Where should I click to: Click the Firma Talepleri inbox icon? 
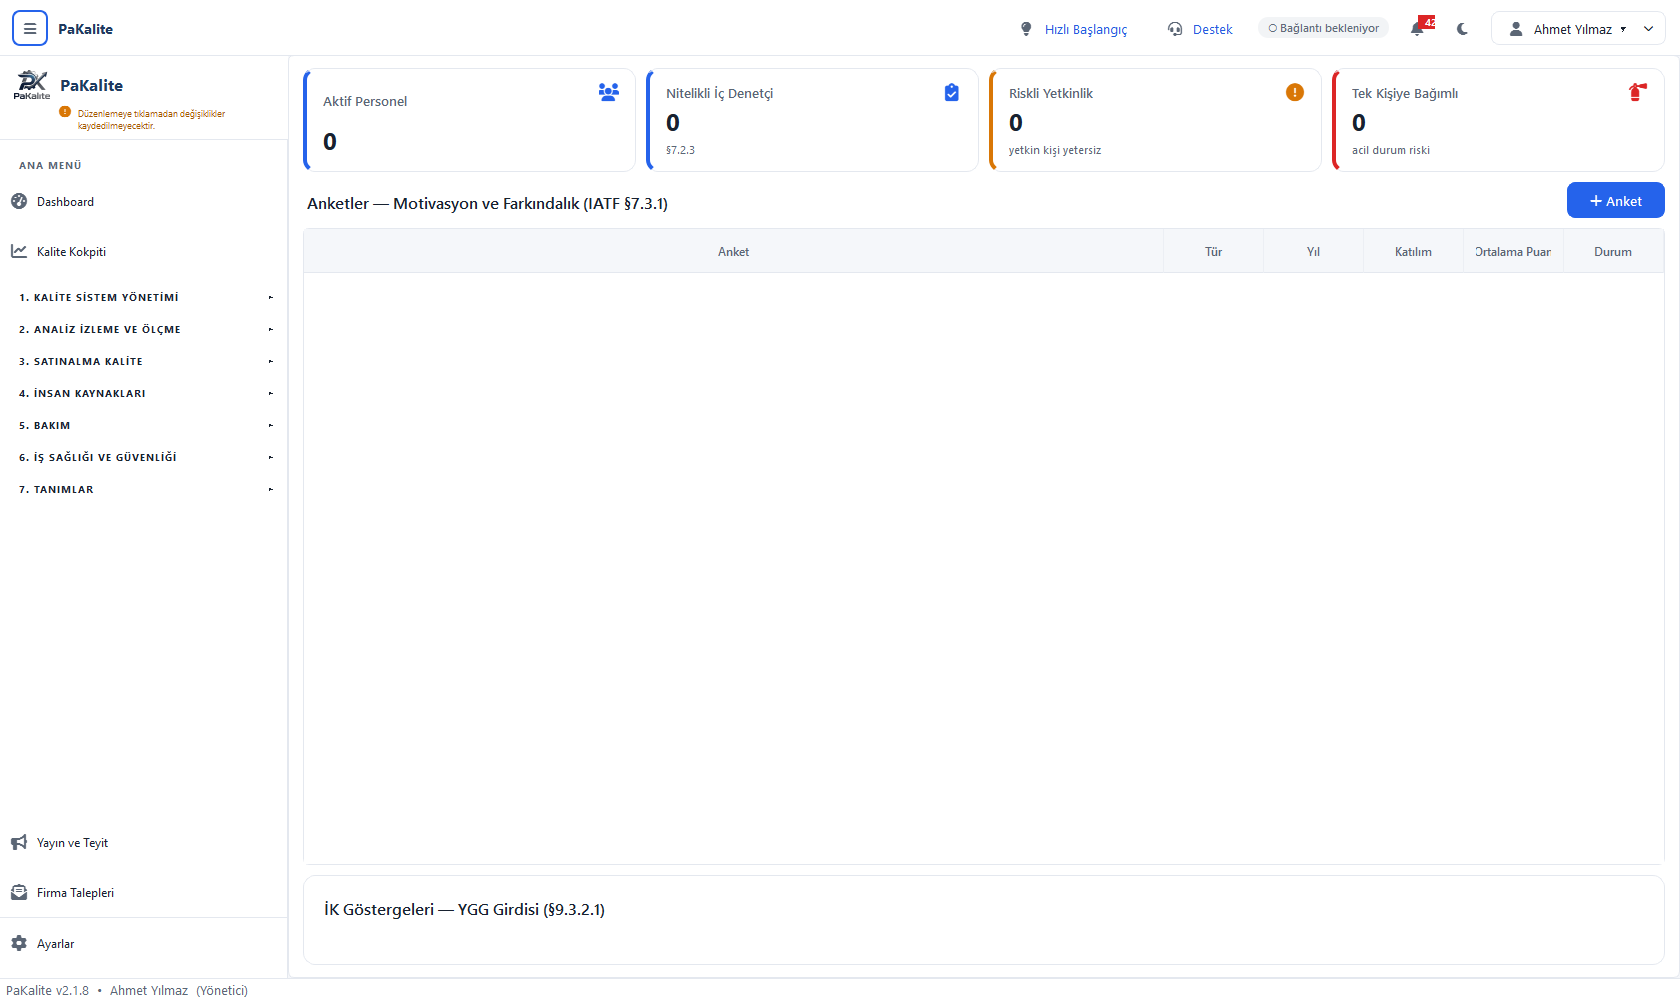pyautogui.click(x=19, y=893)
